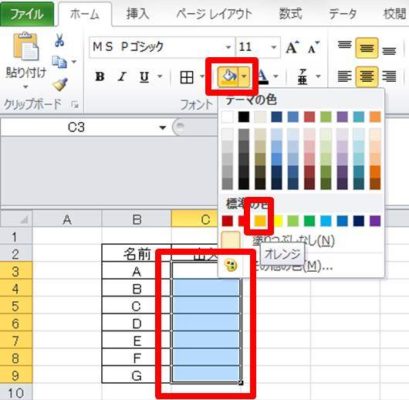This screenshot has height=400, width=409.
Task: Toggle middle vertical alignment
Action: (x=367, y=48)
